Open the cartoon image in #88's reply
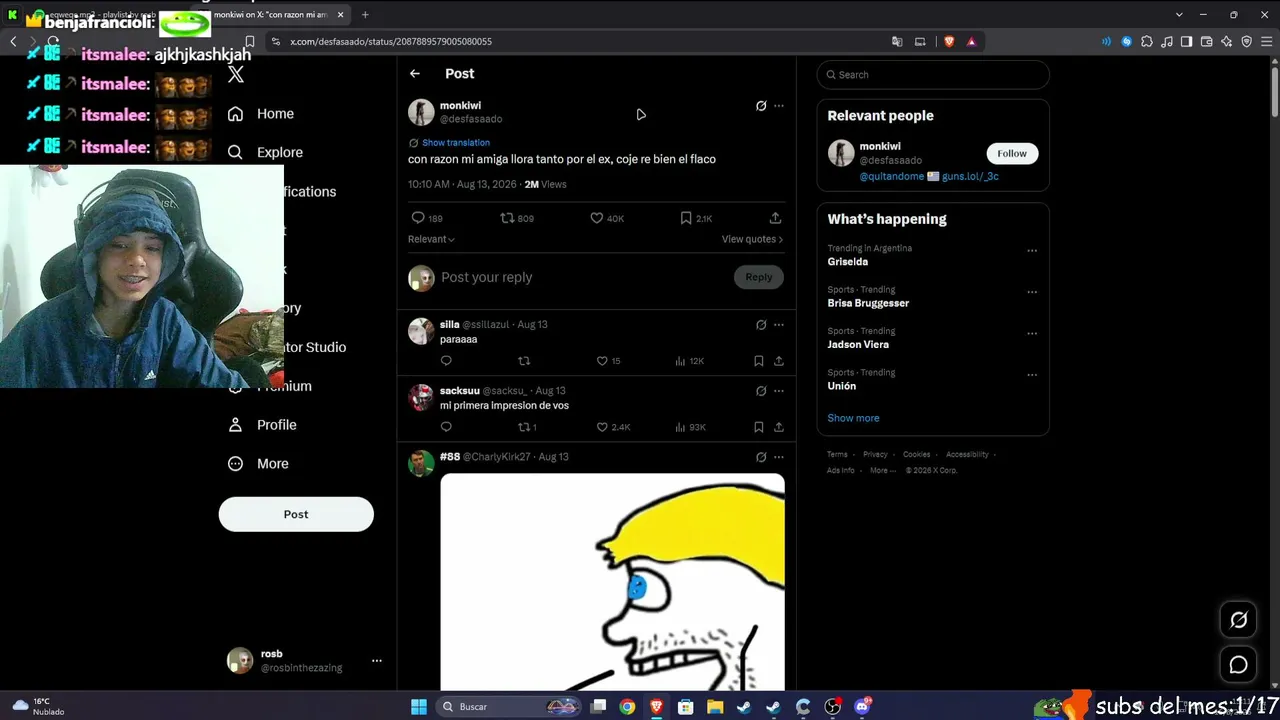1280x720 pixels. click(x=612, y=582)
